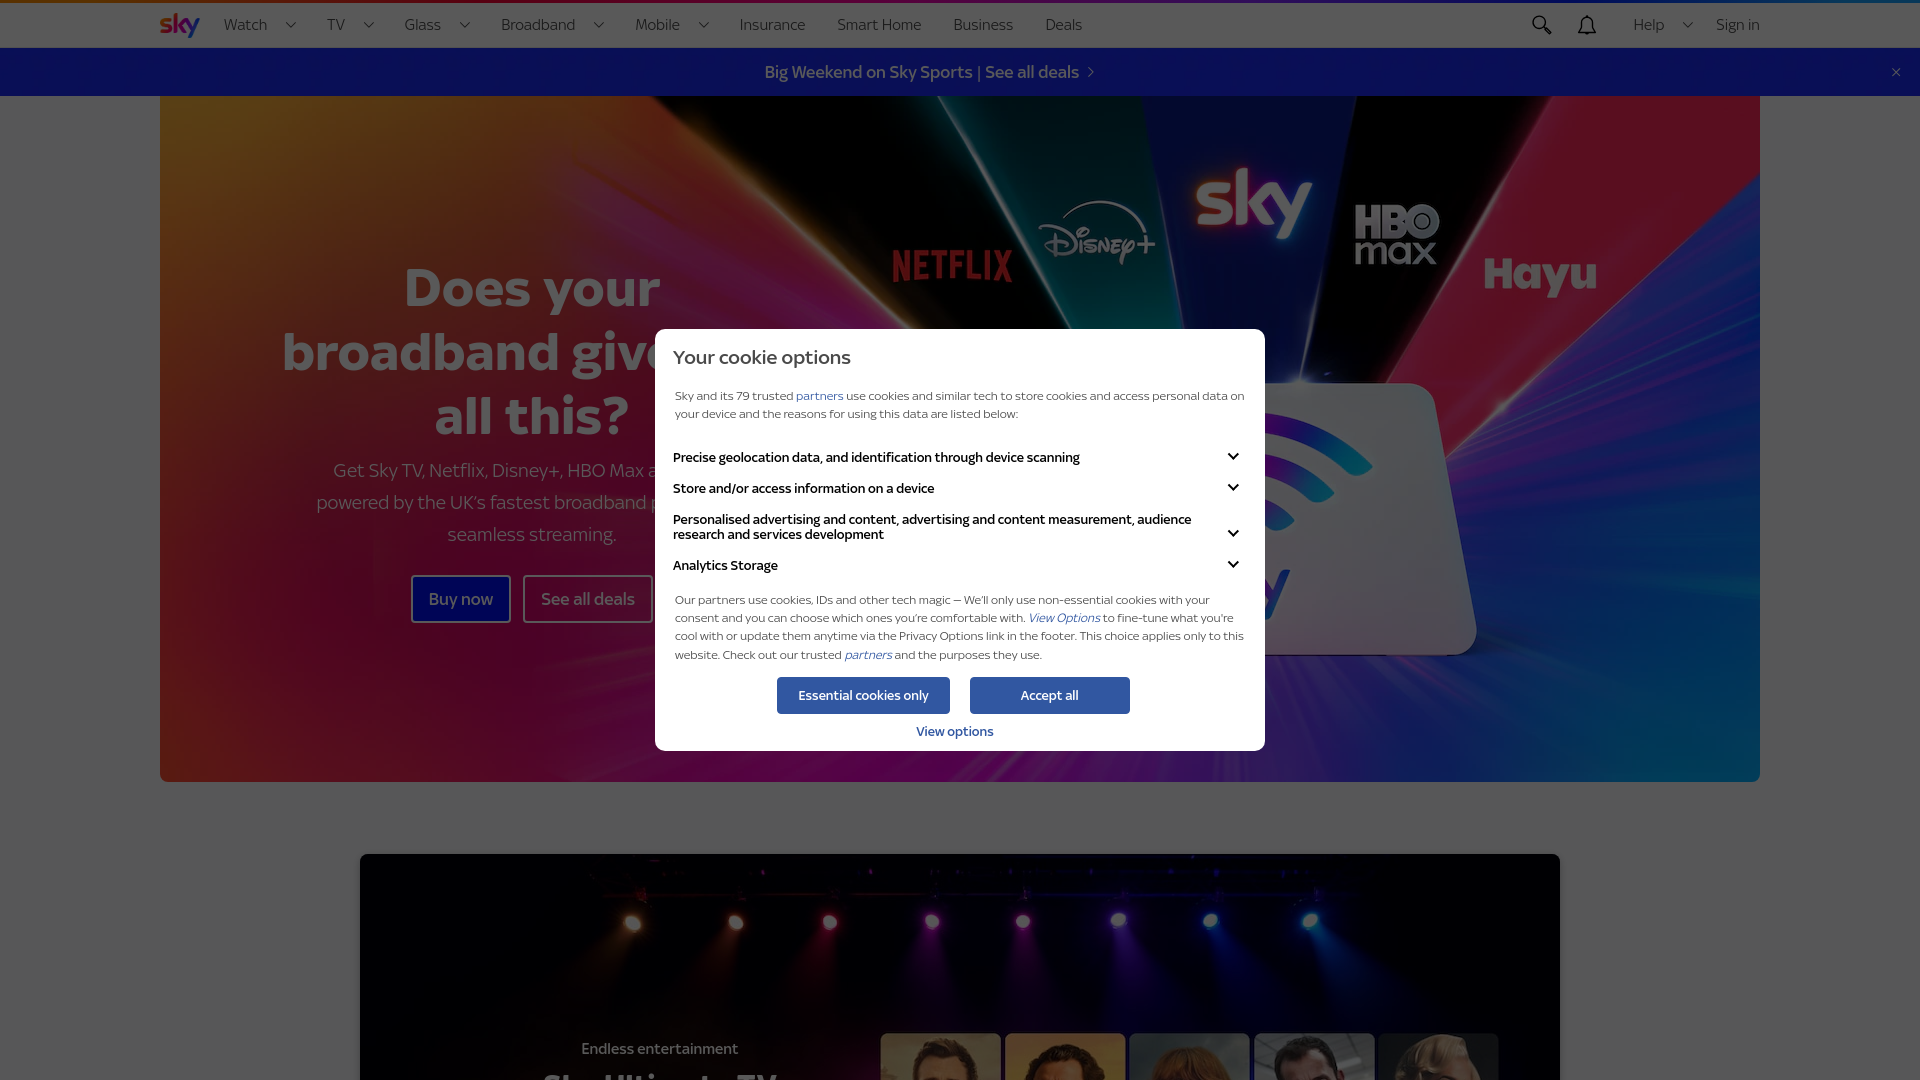This screenshot has height=1080, width=1920.
Task: Open the Watch nav item
Action: pos(245,25)
